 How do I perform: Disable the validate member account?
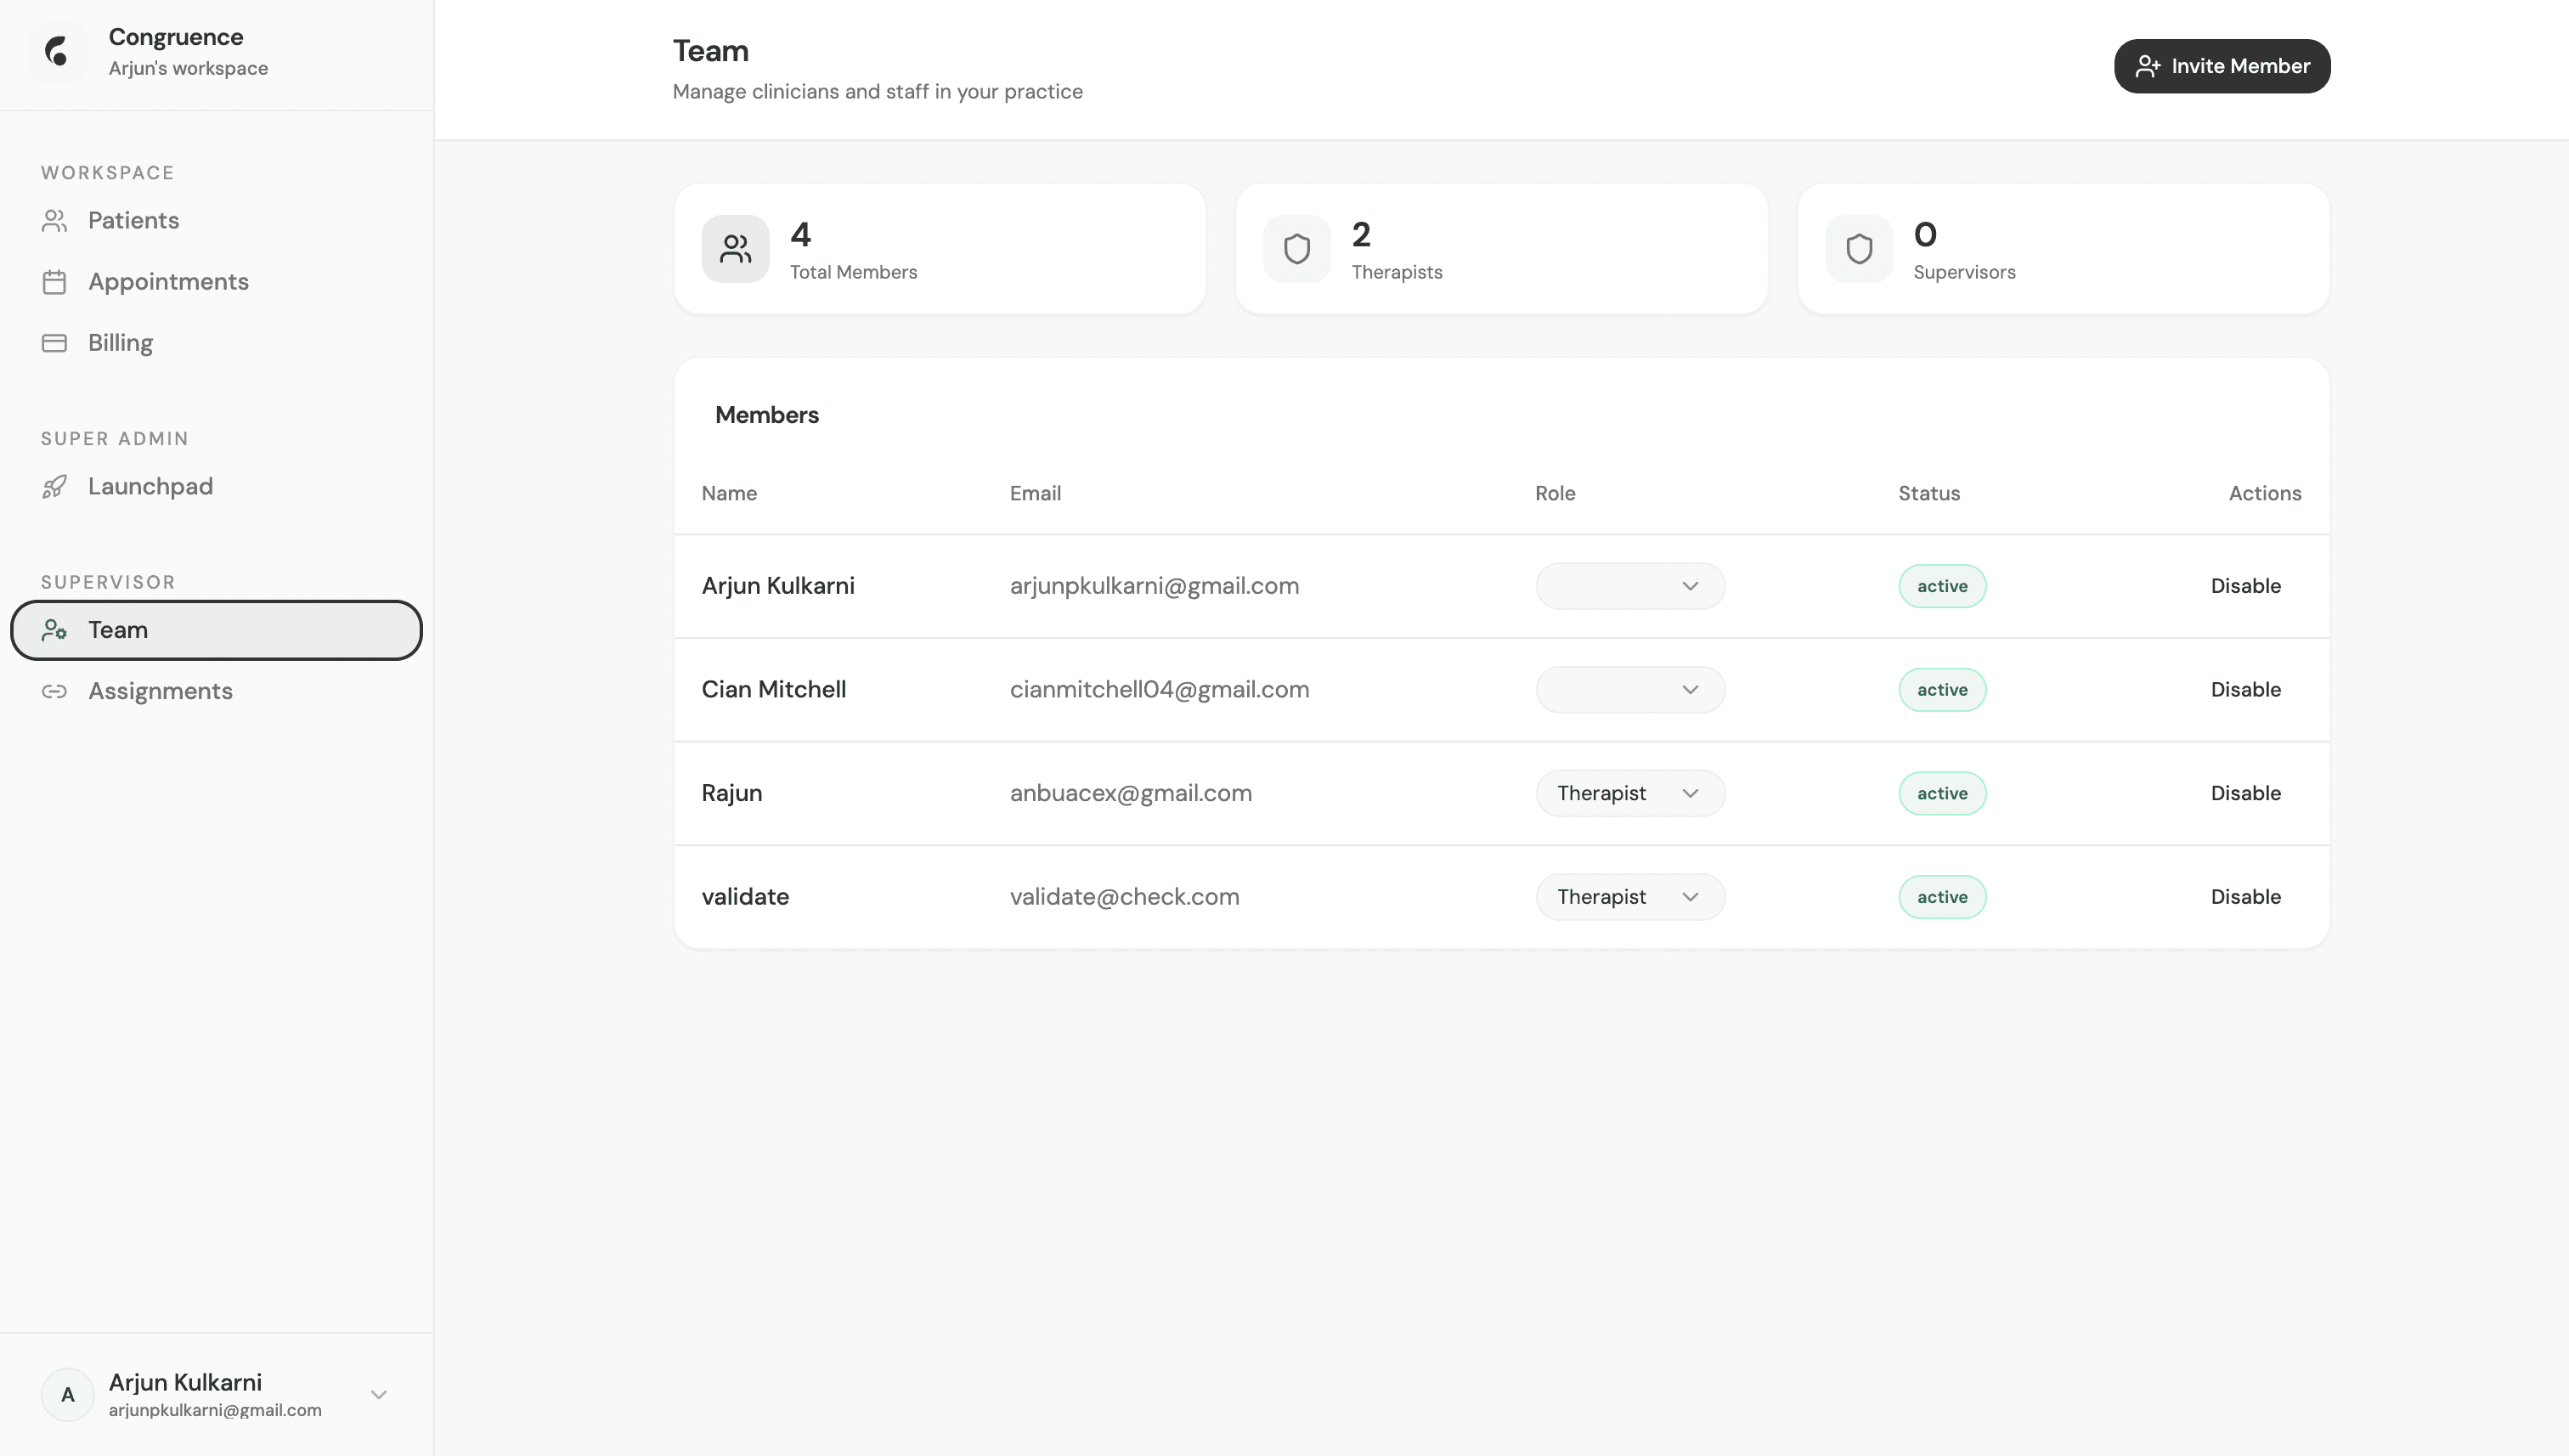2245,897
